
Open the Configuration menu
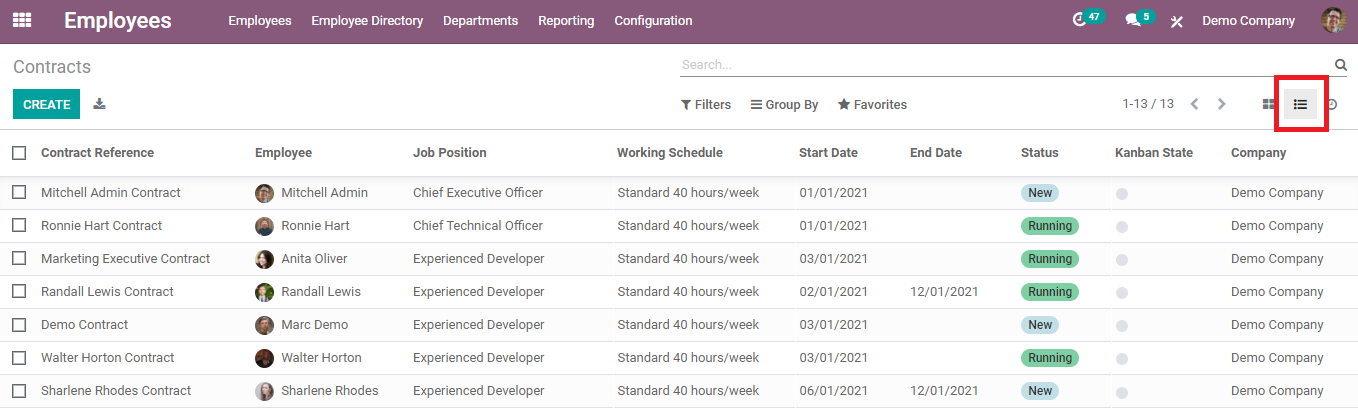click(653, 20)
